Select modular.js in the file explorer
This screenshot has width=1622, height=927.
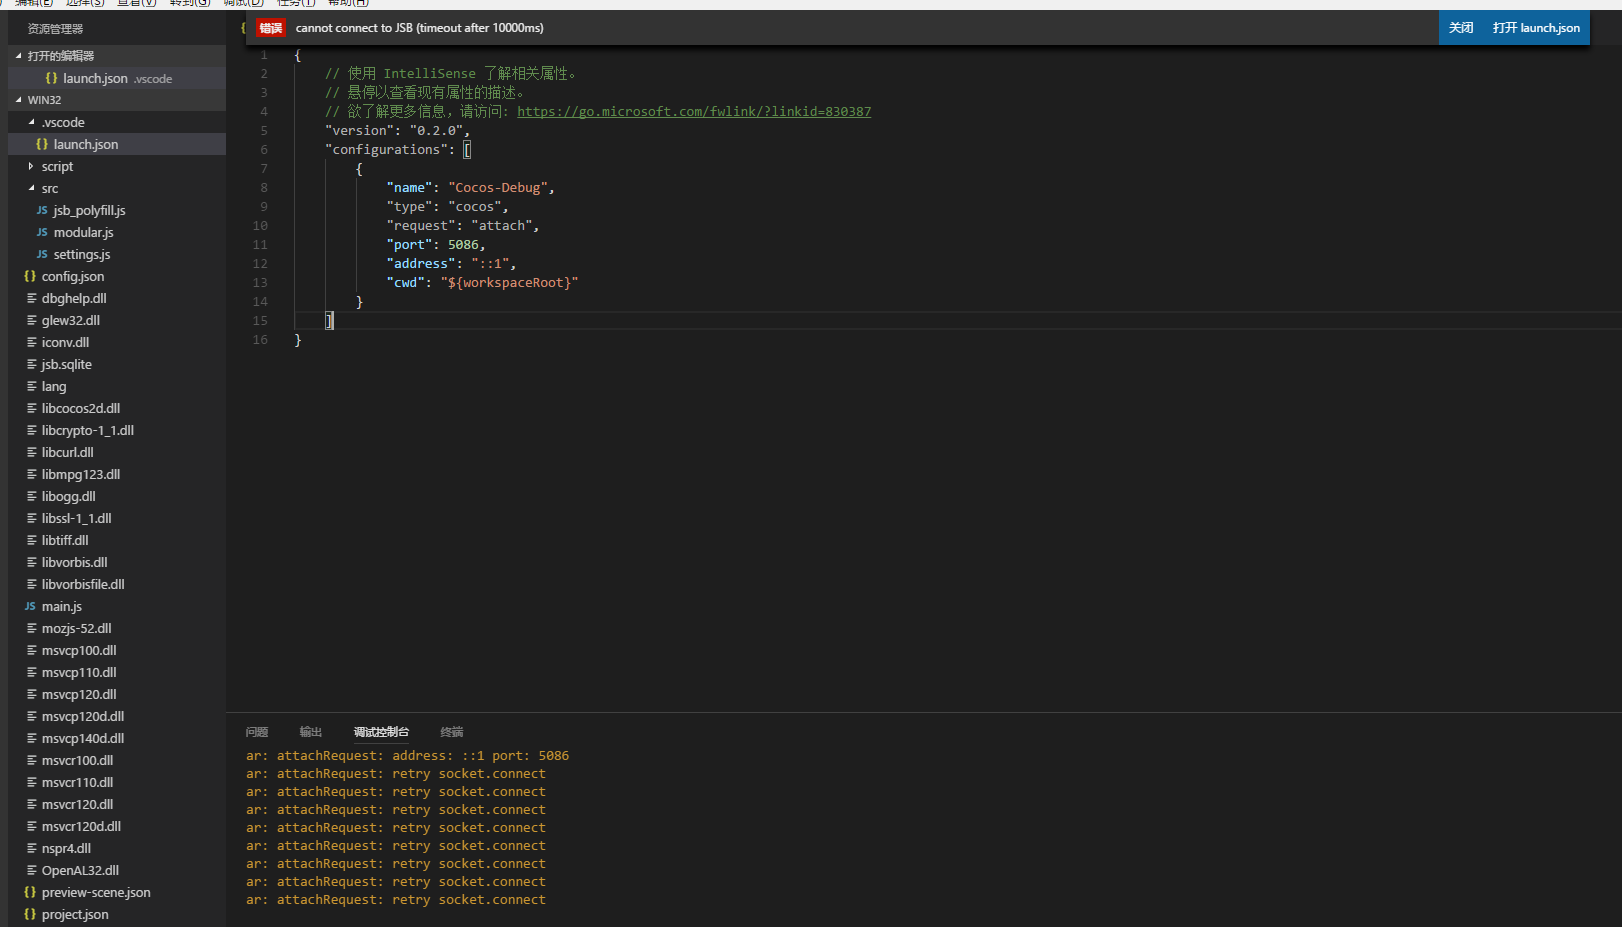pyautogui.click(x=83, y=233)
